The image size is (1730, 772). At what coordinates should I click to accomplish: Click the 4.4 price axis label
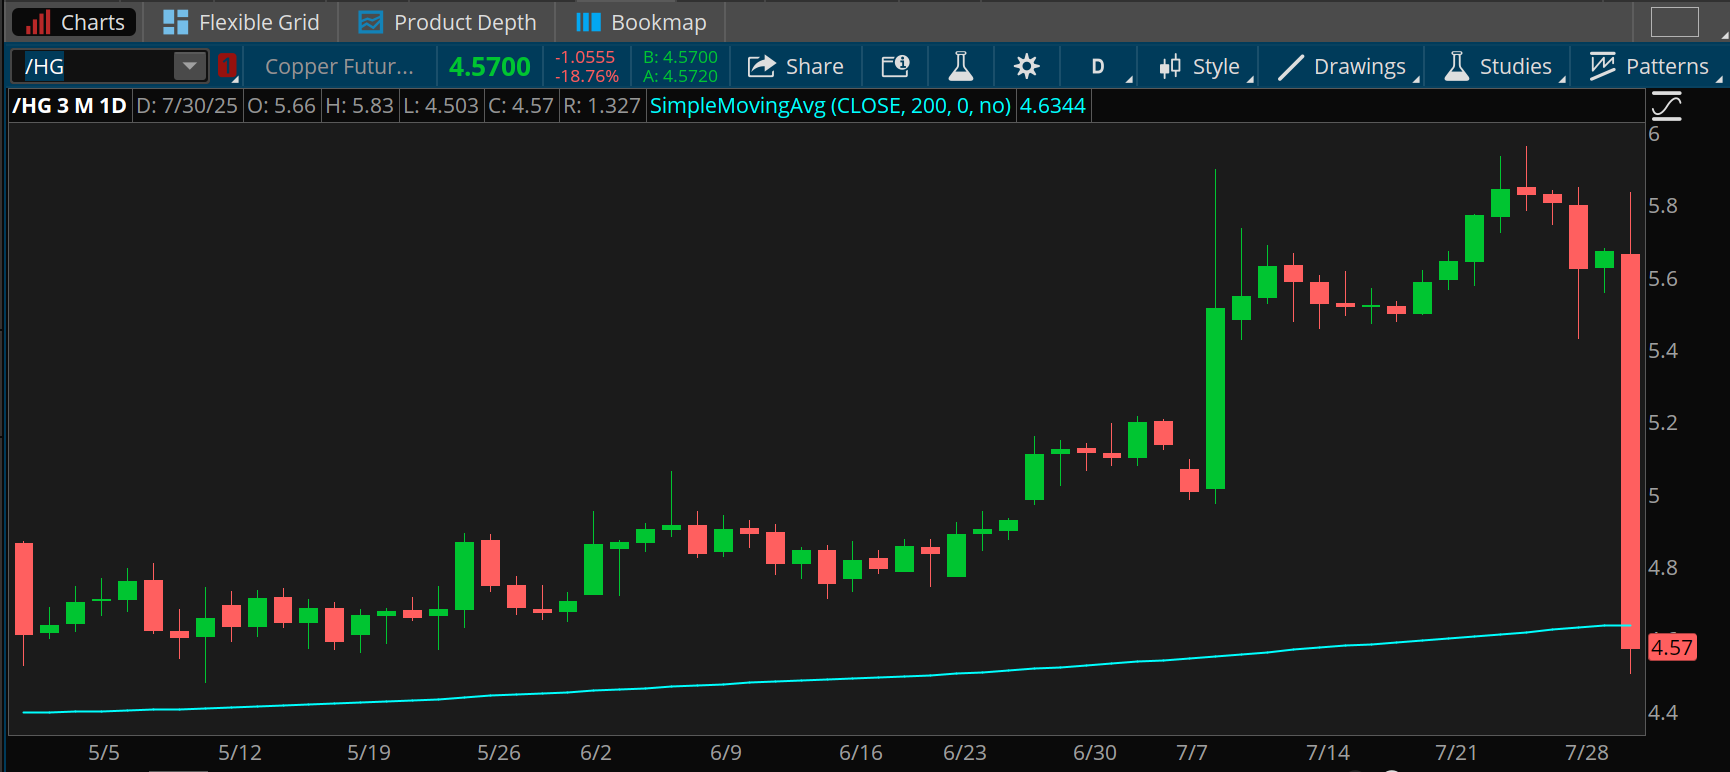(x=1663, y=713)
